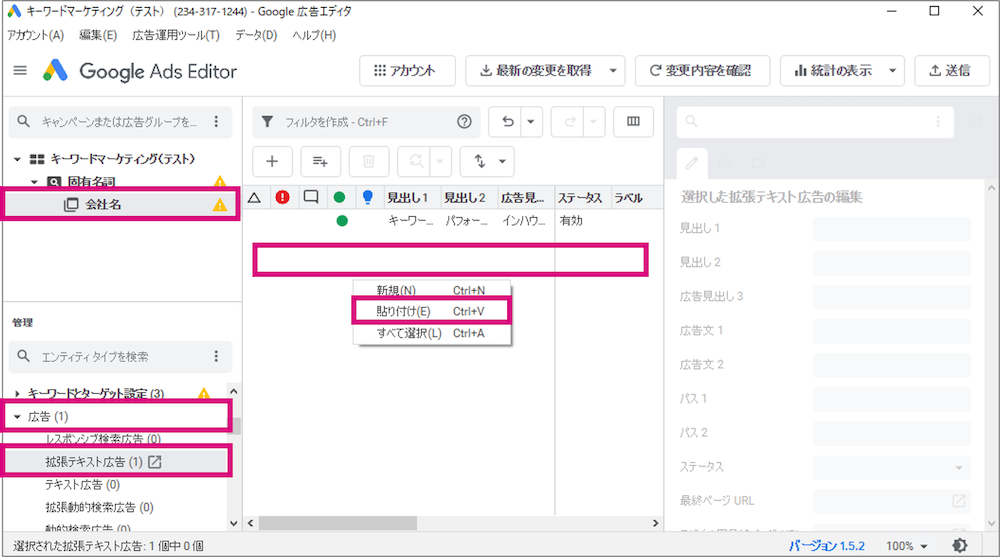The image size is (1000, 557).
Task: Open アカウント(A) menu
Action: pyautogui.click(x=36, y=35)
